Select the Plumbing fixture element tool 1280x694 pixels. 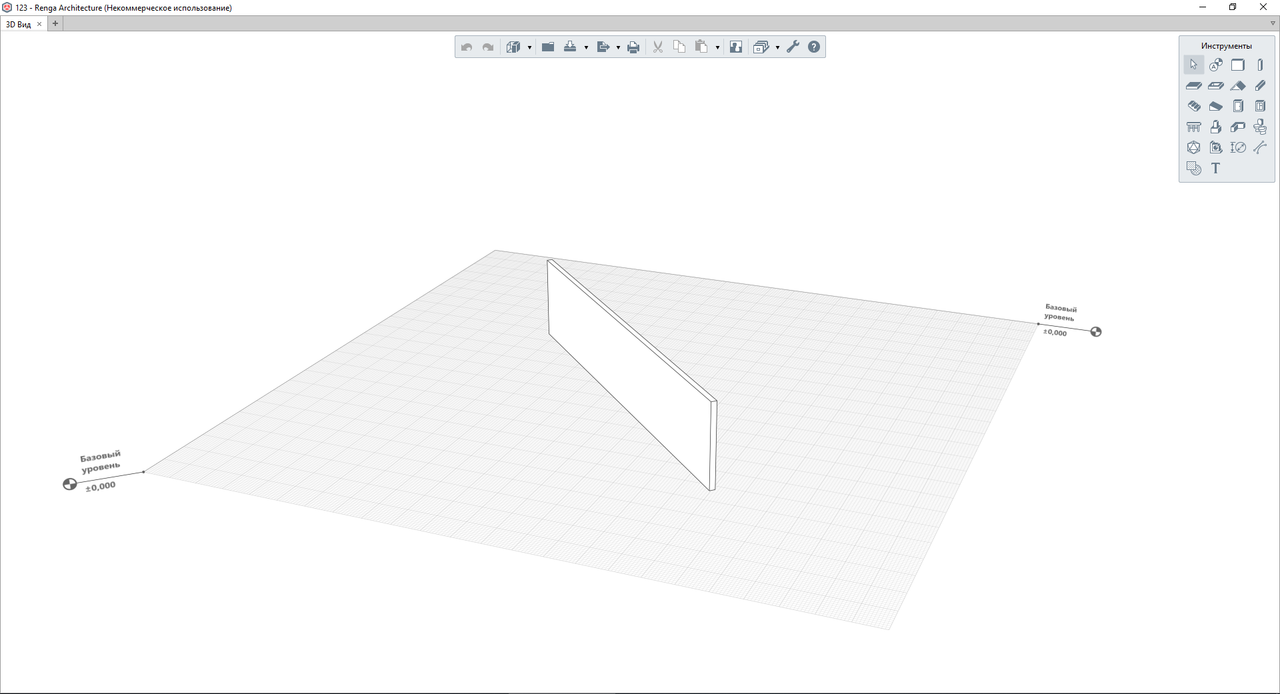coord(1260,127)
